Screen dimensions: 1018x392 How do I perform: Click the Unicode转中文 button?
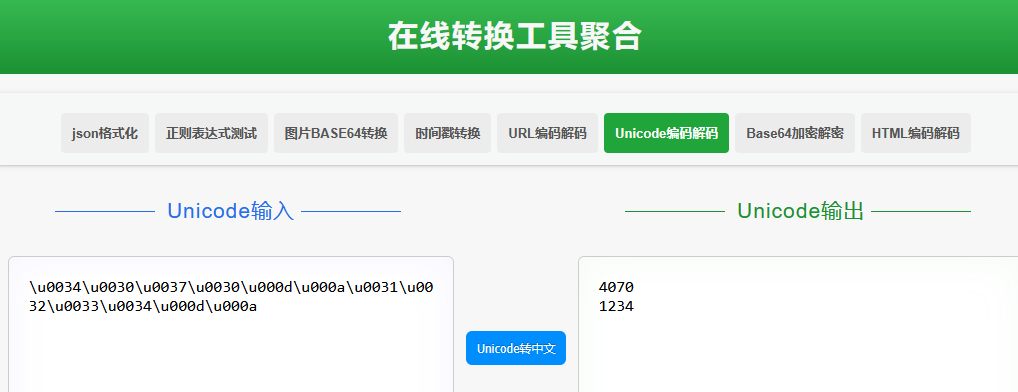coord(516,348)
